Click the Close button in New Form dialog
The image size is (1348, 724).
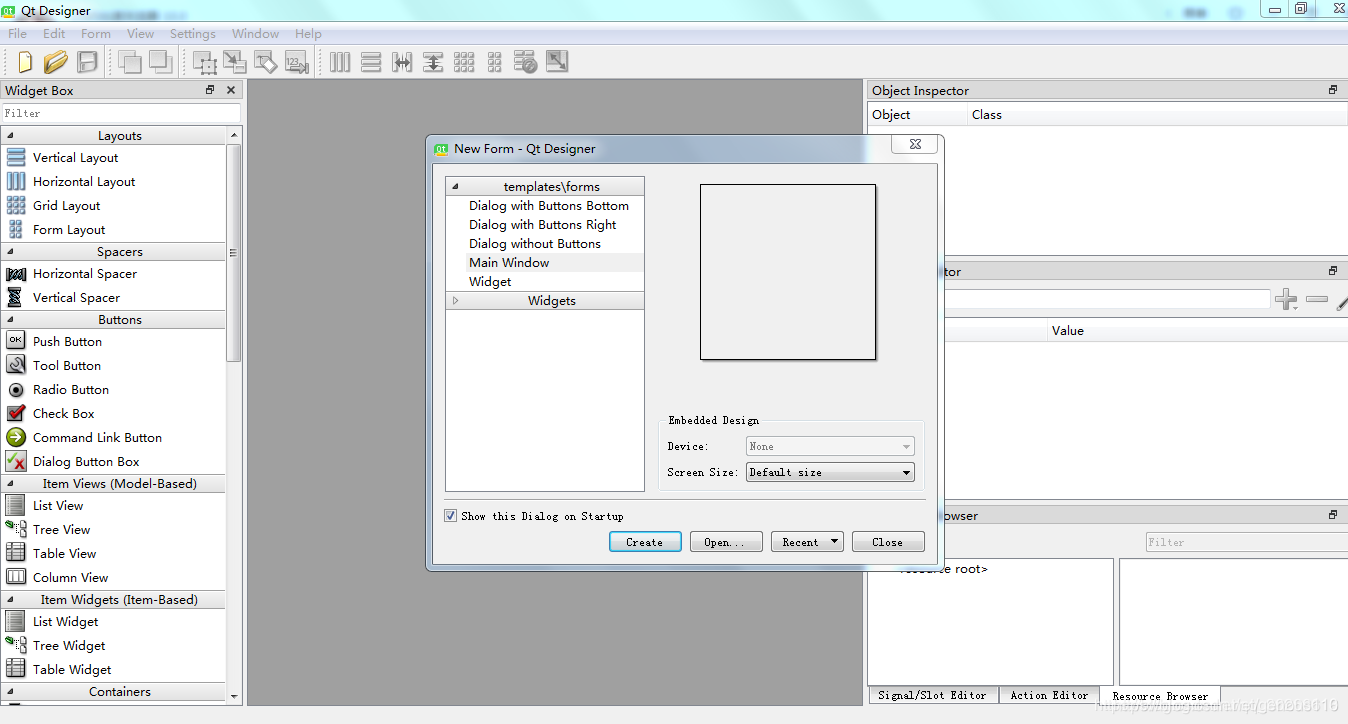pyautogui.click(x=888, y=542)
